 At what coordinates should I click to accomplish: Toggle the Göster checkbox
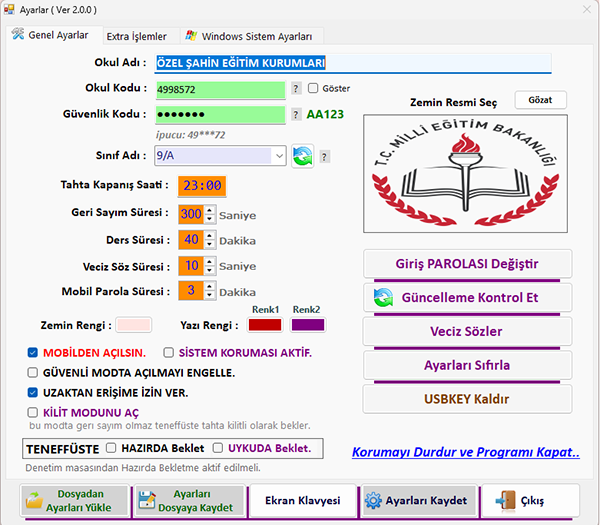point(313,89)
